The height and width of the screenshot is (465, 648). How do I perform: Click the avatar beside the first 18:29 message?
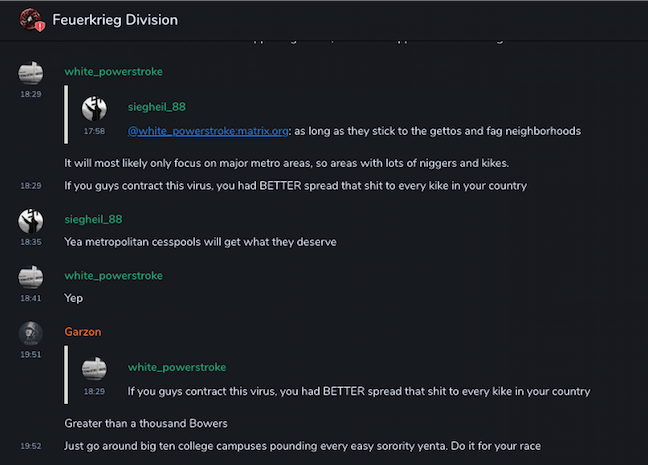coord(31,73)
